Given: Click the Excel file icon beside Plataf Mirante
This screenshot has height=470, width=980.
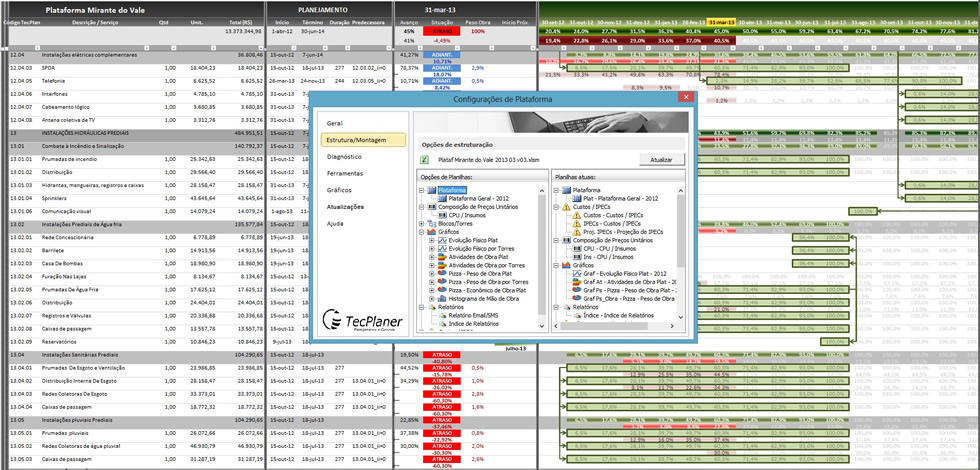Looking at the screenshot, I should coord(426,158).
